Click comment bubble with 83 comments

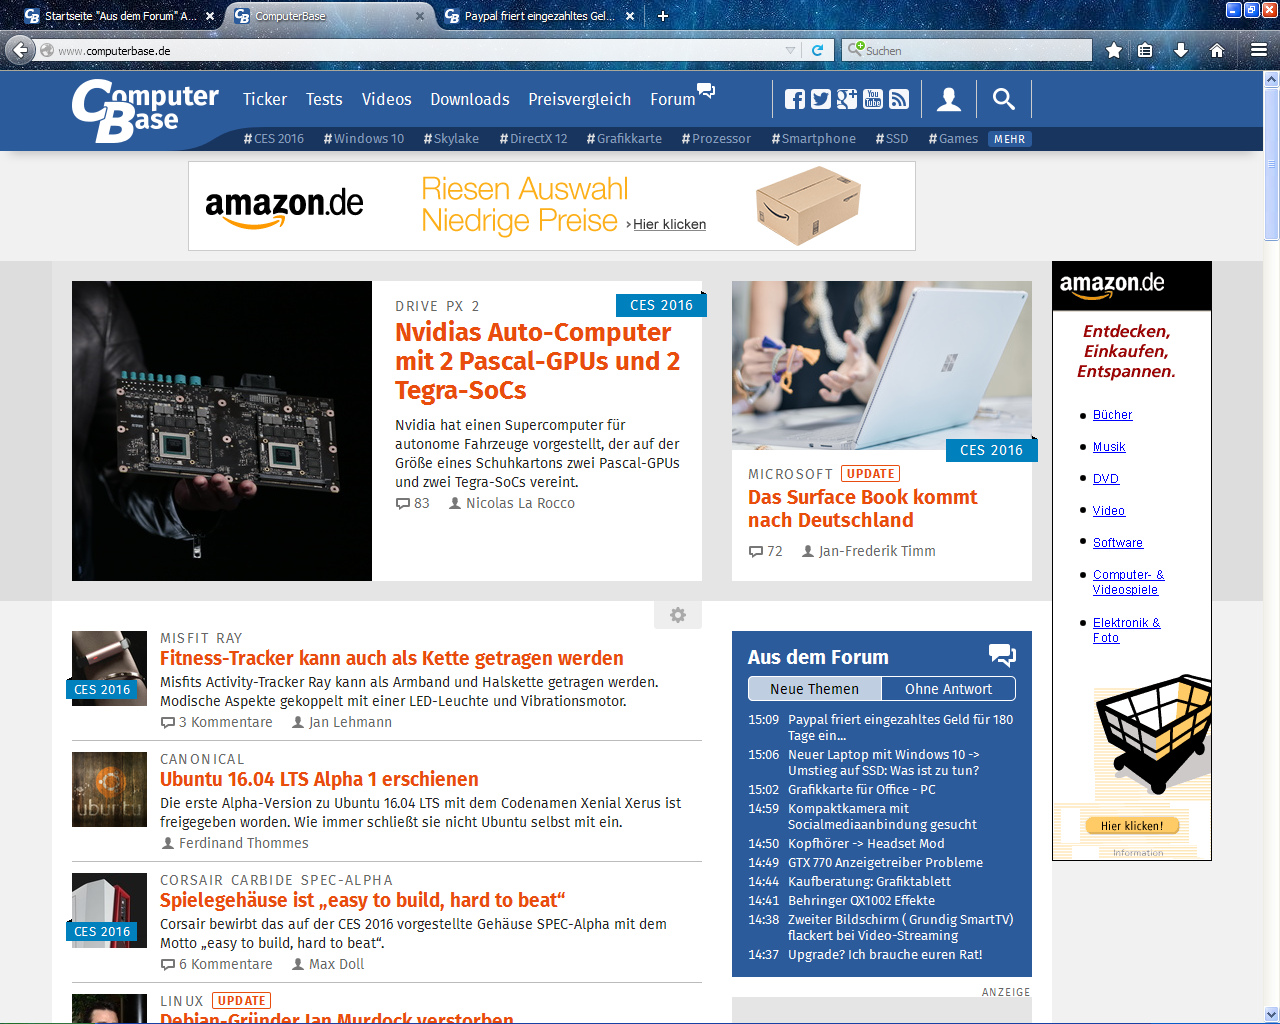click(403, 503)
